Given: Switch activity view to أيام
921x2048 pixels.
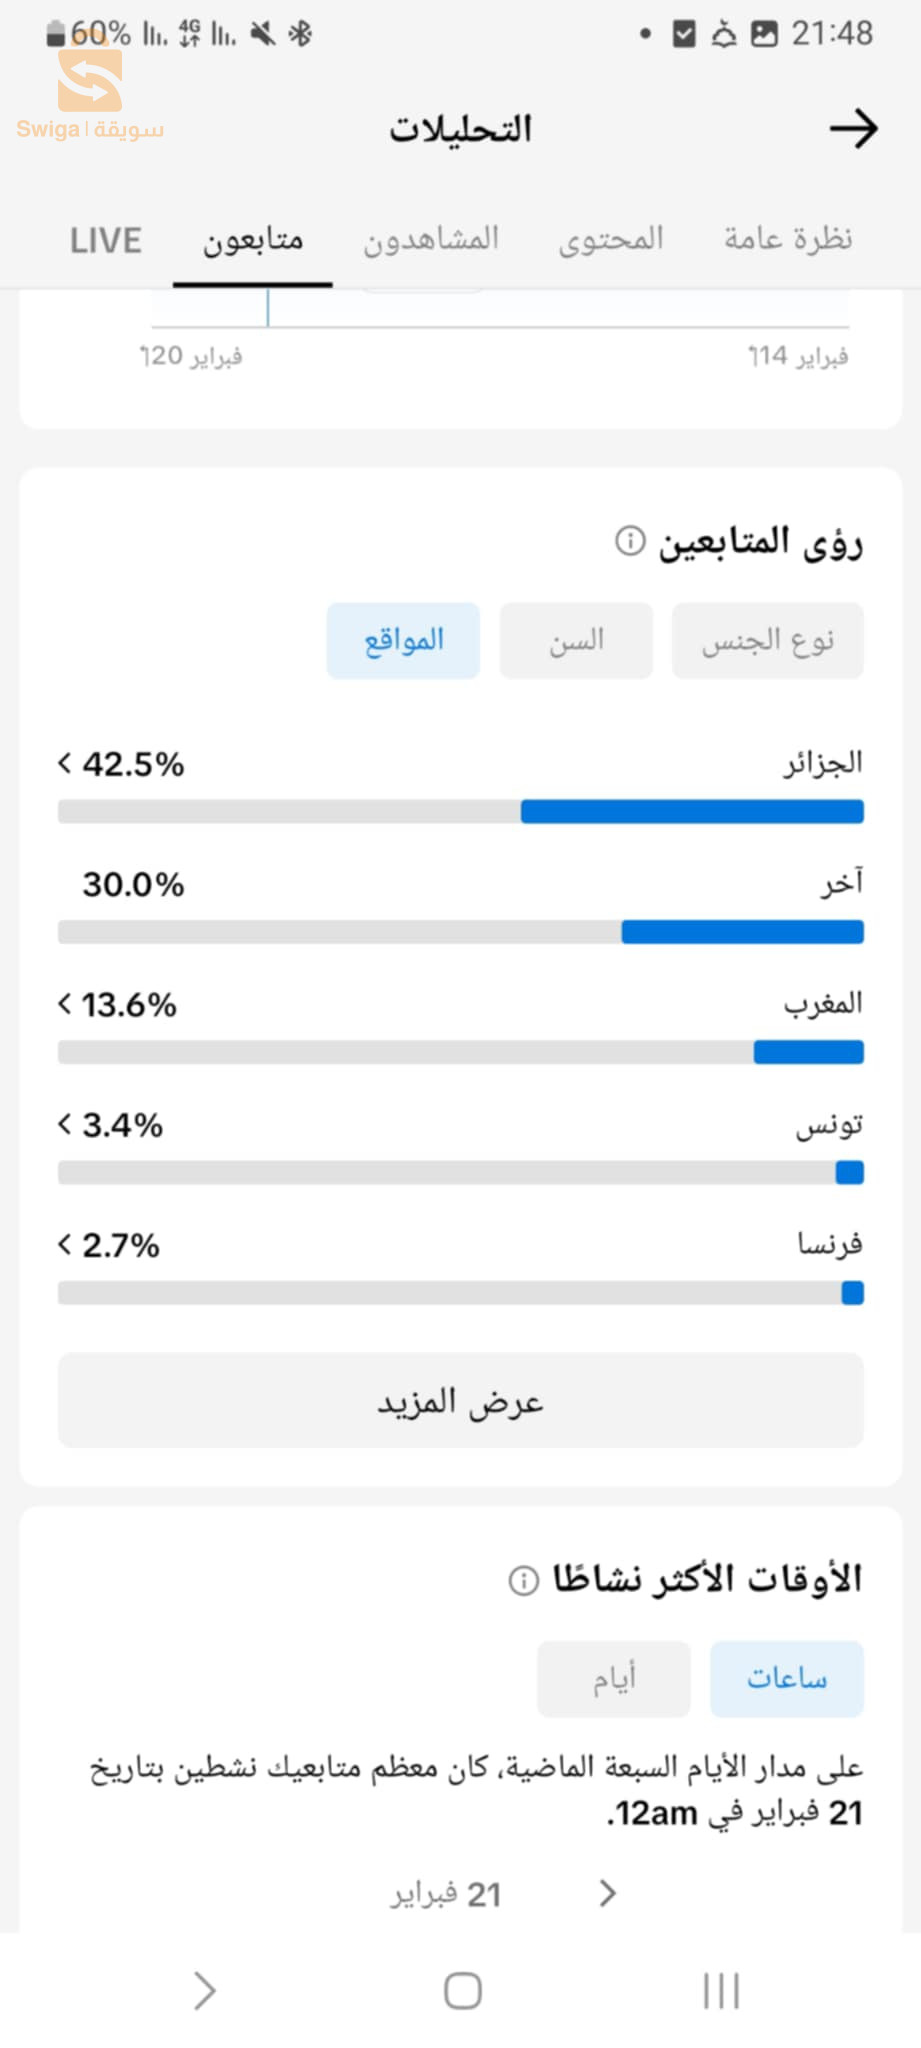Looking at the screenshot, I should tap(613, 1678).
